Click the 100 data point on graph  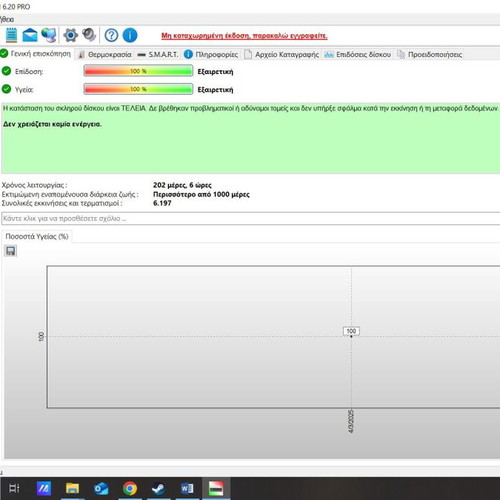tap(351, 336)
